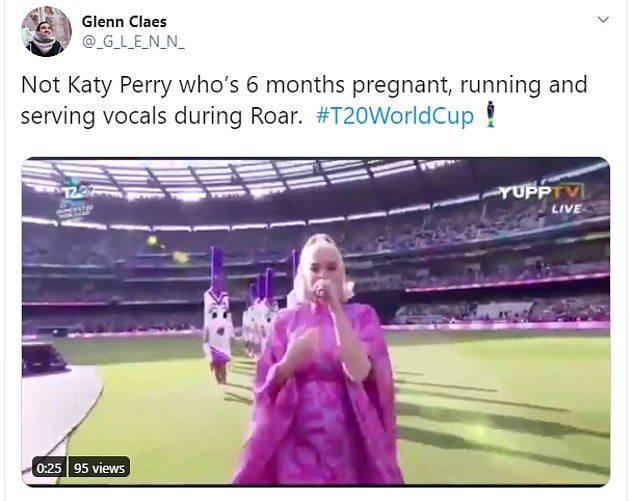The width and height of the screenshot is (634, 501).
Task: Click the 0:25 video duration badge
Action: point(48,468)
